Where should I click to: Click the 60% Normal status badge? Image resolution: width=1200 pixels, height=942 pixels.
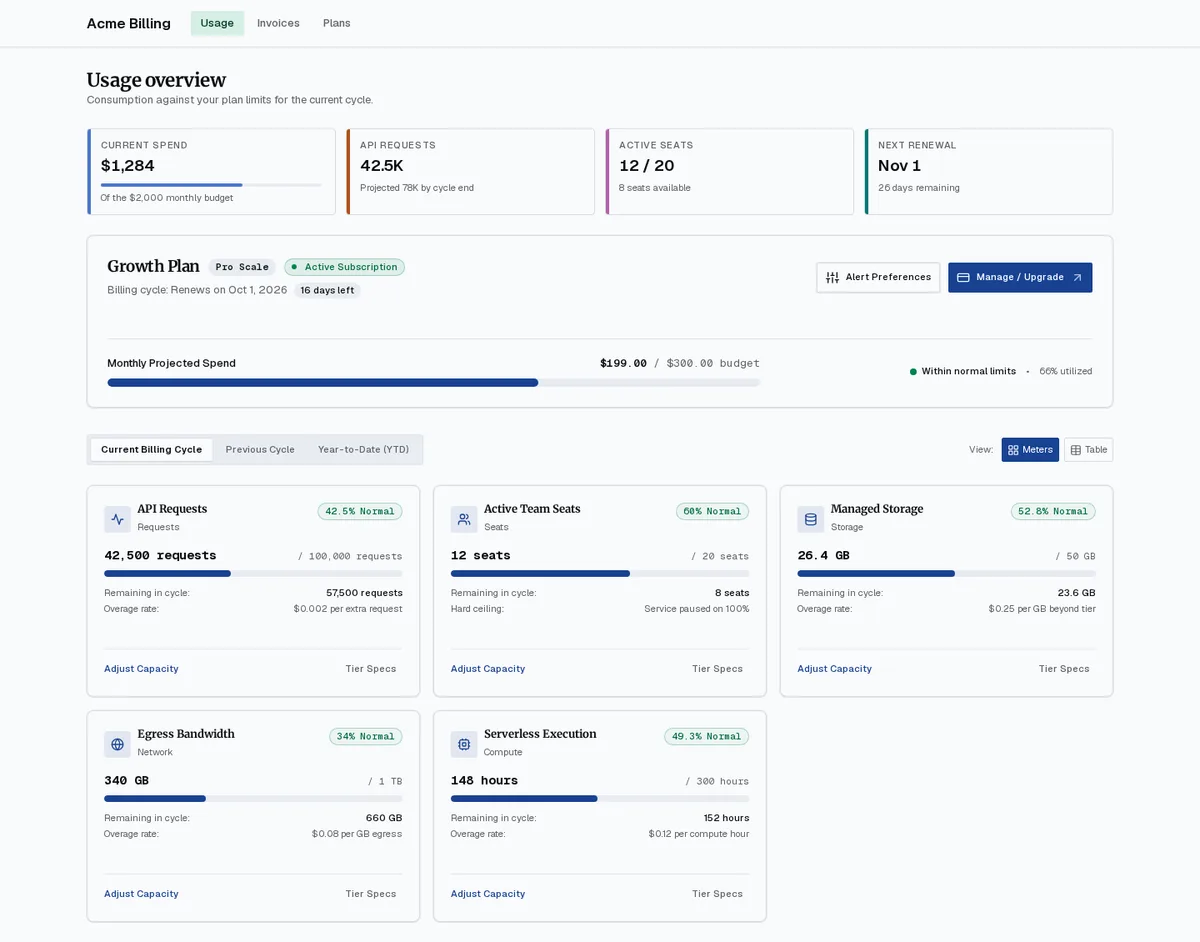tap(712, 511)
